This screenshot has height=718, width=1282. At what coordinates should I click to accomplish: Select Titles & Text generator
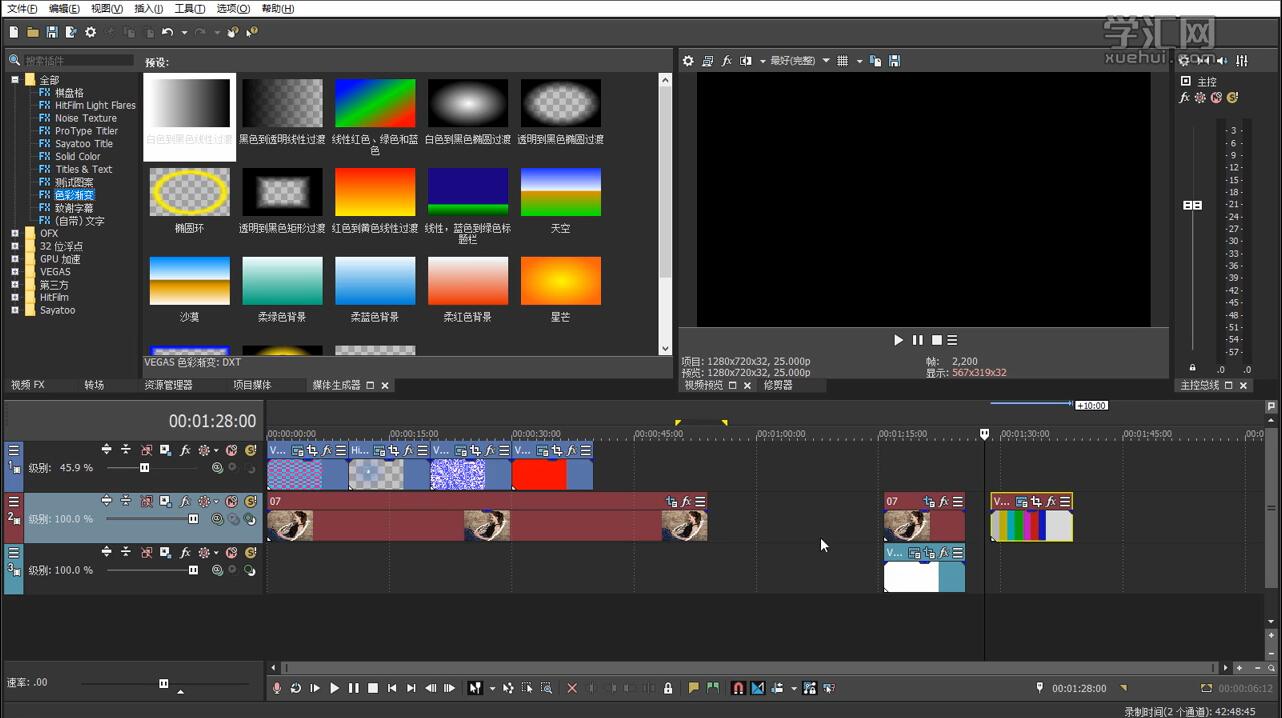(83, 169)
